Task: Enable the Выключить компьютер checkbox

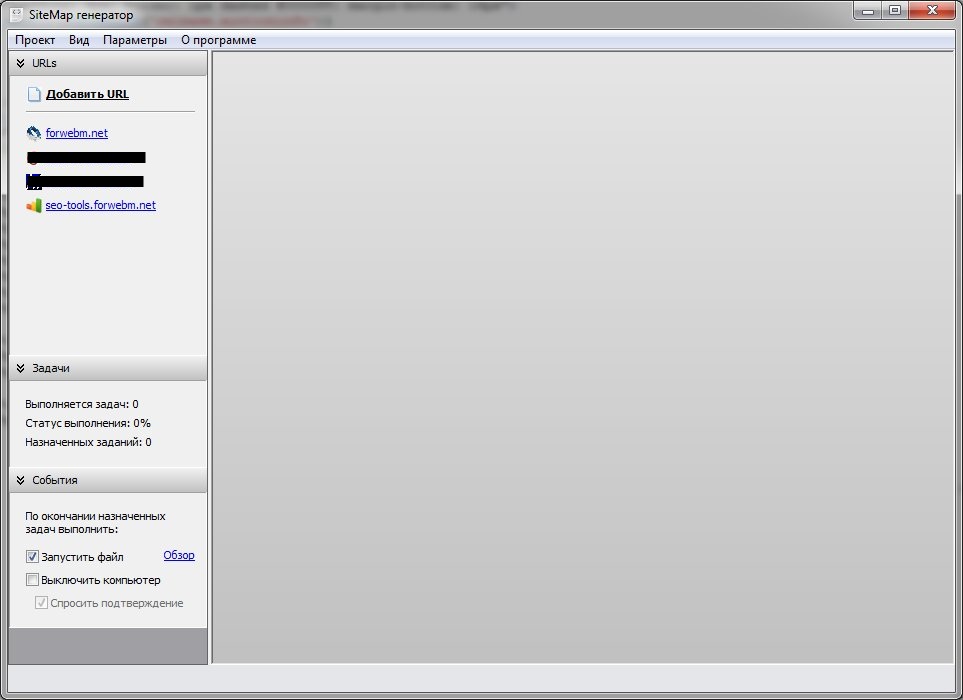Action: (x=32, y=580)
